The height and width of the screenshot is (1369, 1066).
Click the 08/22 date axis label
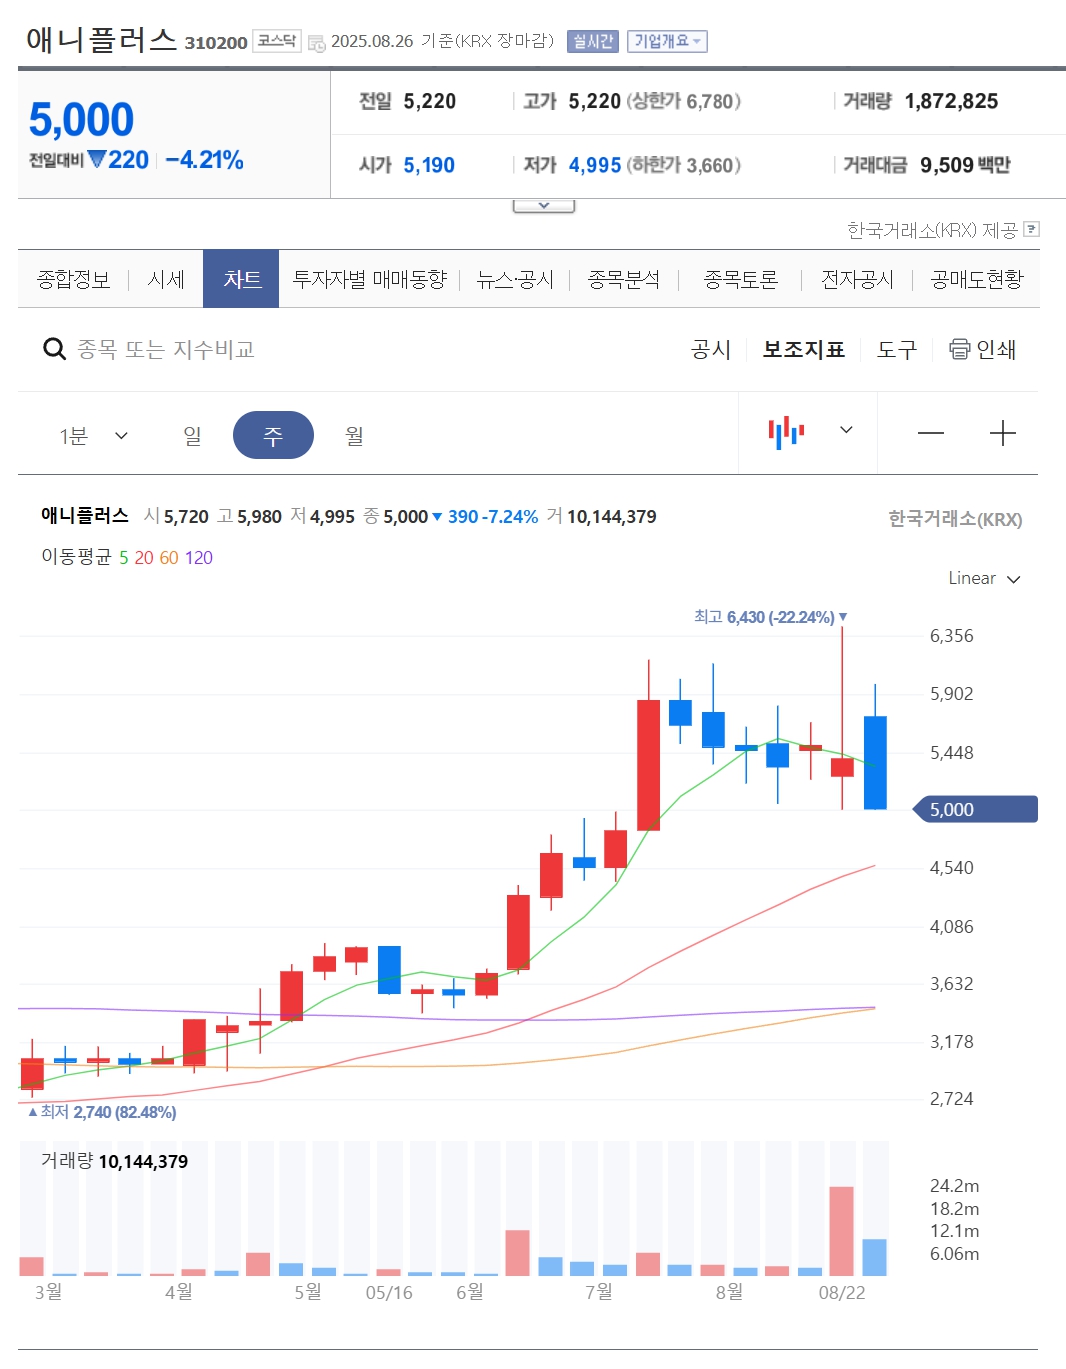(x=842, y=1292)
